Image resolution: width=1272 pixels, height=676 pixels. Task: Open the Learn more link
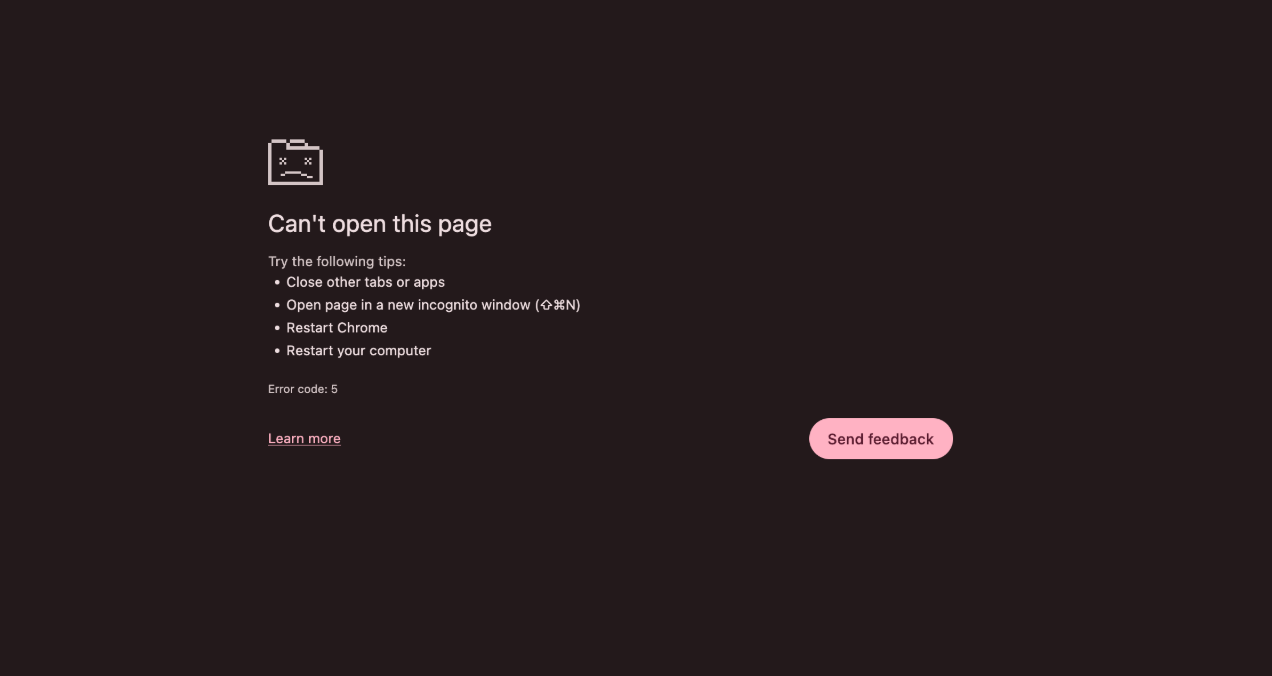coord(304,439)
